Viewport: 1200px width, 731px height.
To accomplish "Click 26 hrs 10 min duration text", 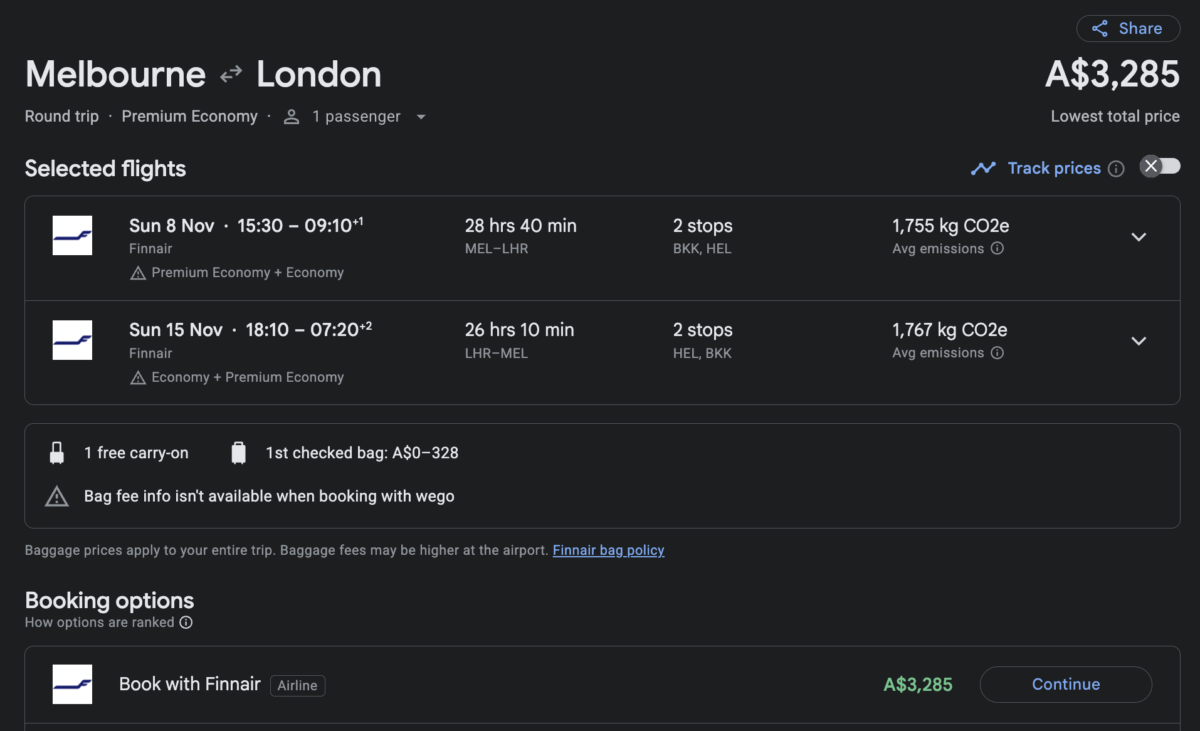I will [x=520, y=330].
